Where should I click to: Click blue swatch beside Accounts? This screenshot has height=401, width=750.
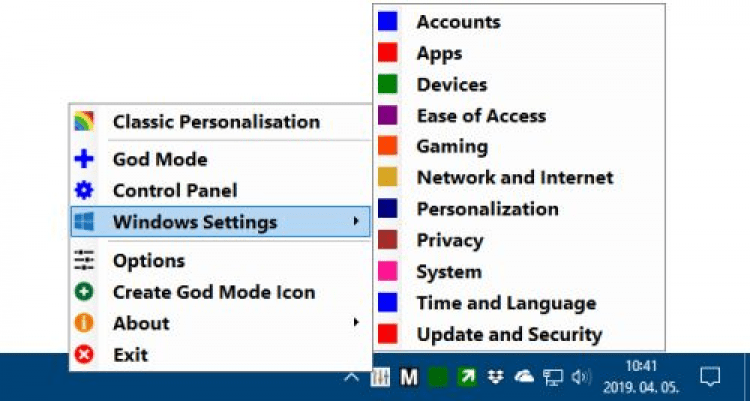[x=387, y=22]
